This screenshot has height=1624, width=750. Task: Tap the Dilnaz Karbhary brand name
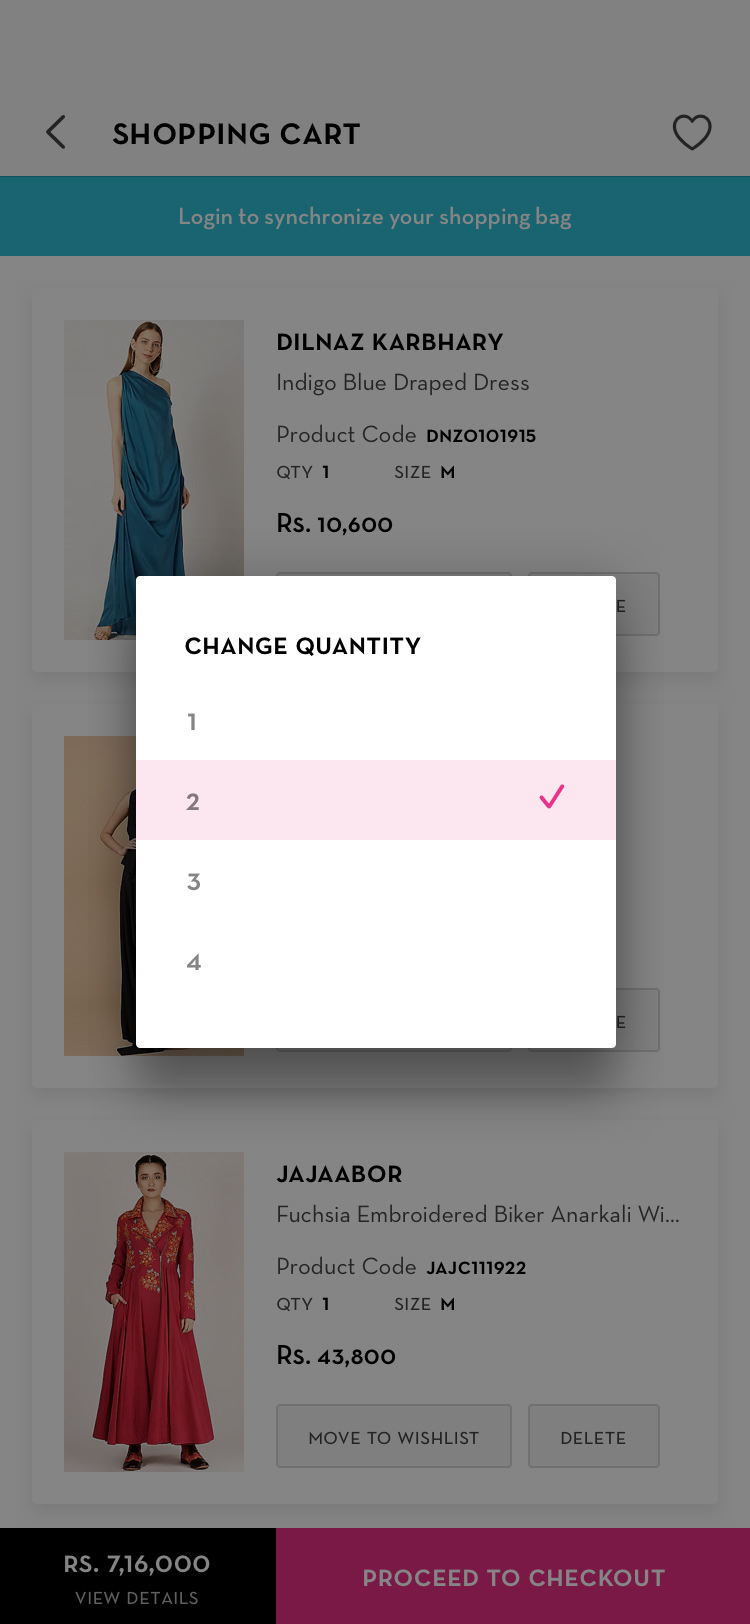pos(390,342)
